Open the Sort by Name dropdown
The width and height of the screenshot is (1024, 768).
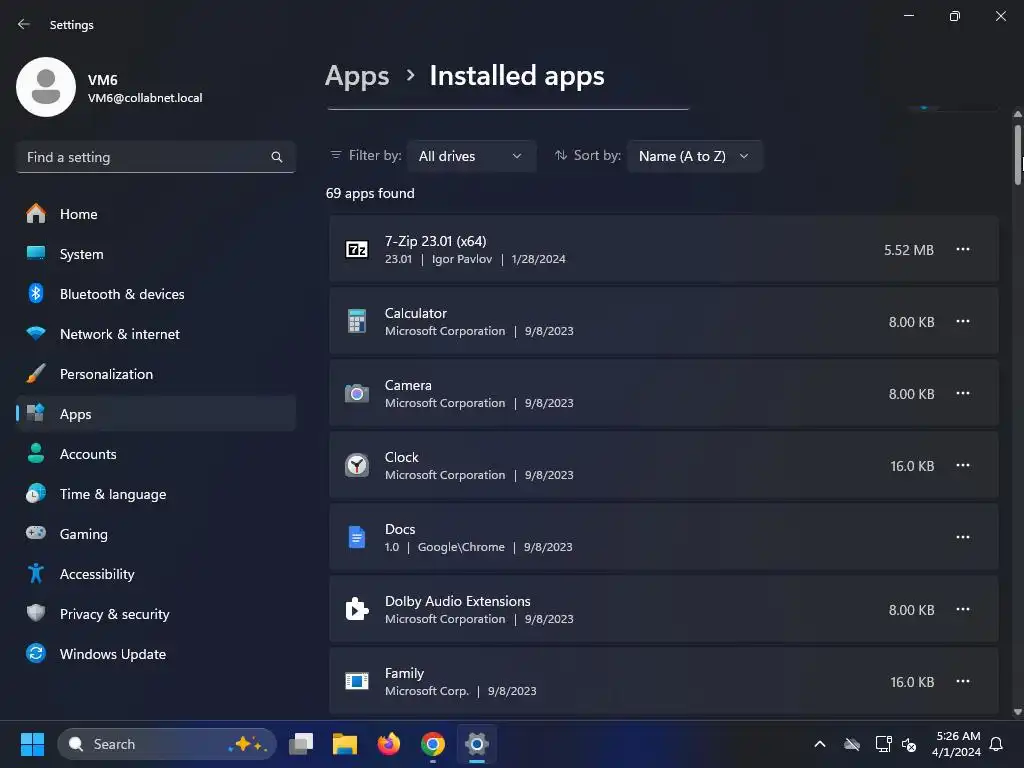[694, 156]
